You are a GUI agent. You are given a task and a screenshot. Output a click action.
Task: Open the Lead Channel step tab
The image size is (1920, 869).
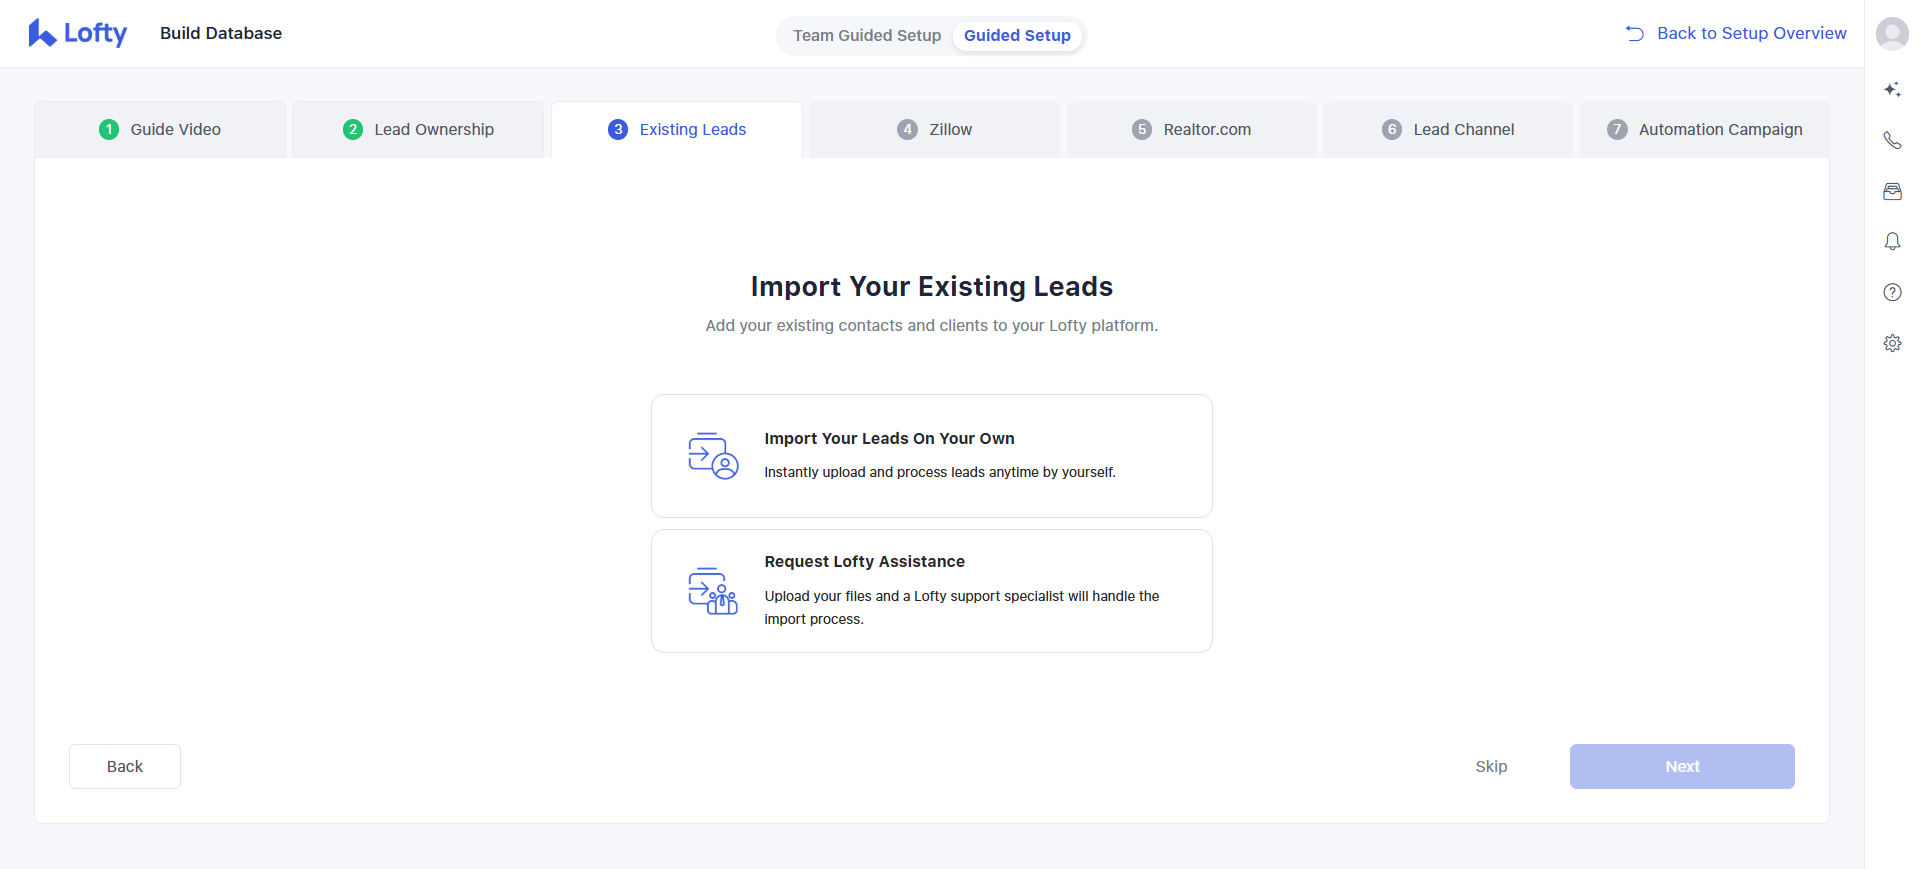pos(1448,130)
